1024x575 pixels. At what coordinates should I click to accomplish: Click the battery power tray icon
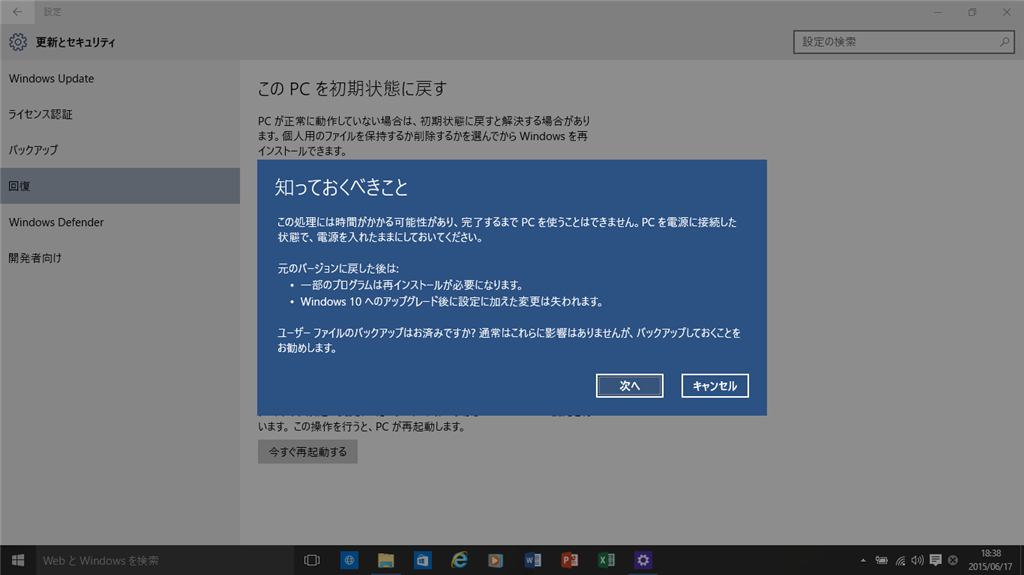click(x=882, y=560)
